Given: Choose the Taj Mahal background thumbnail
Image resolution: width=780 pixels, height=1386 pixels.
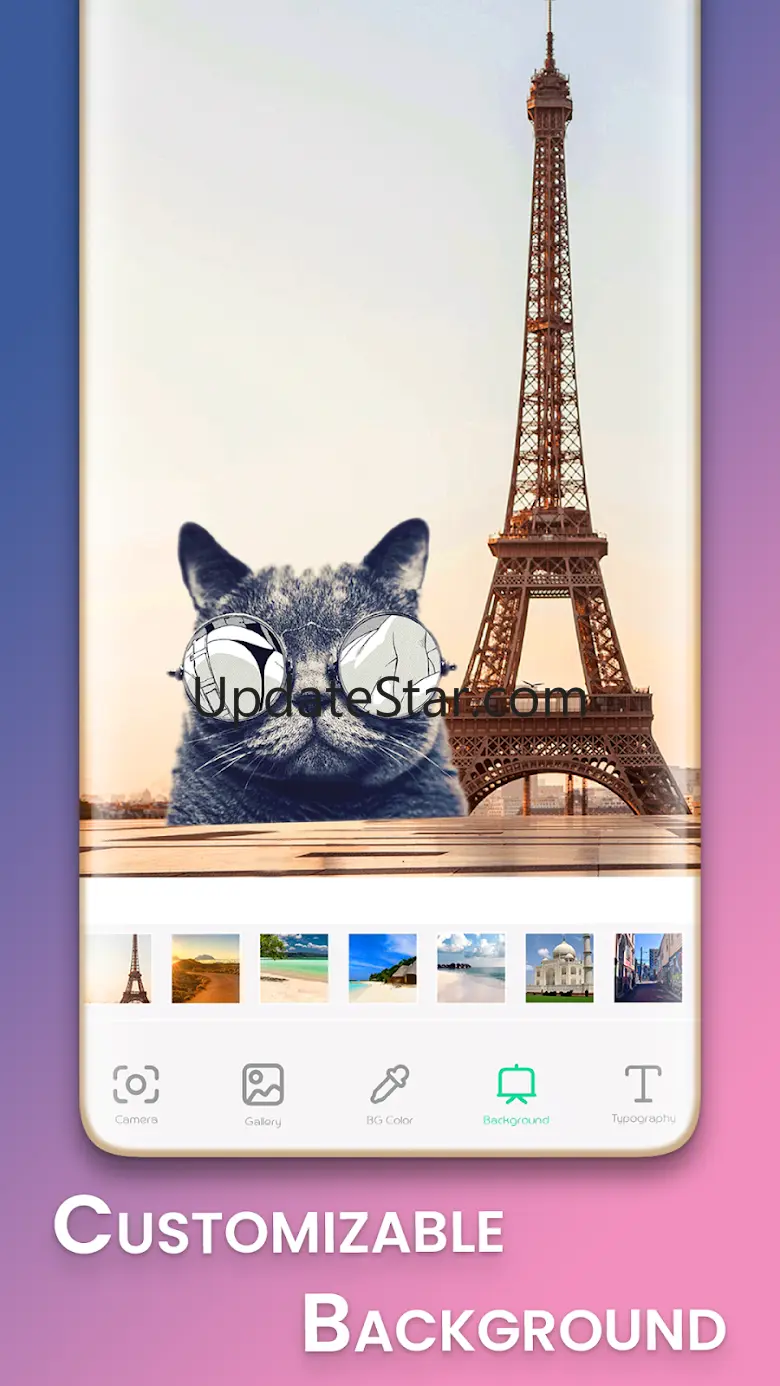Looking at the screenshot, I should [x=560, y=968].
